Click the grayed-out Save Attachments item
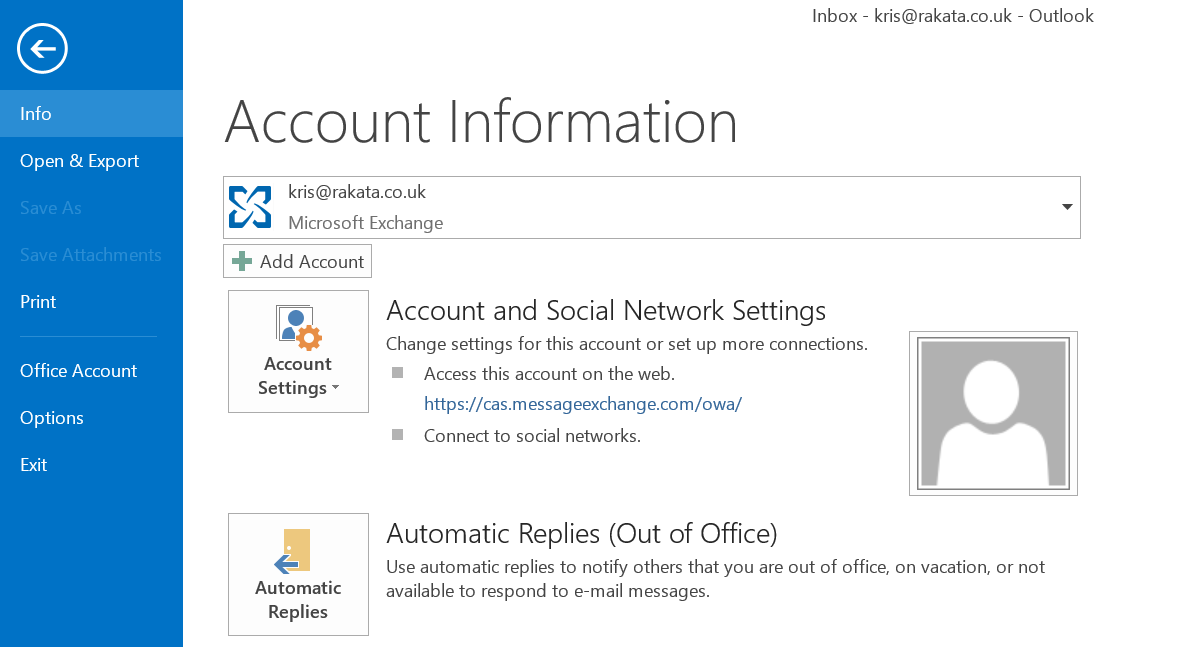The height and width of the screenshot is (647, 1178). point(91,255)
